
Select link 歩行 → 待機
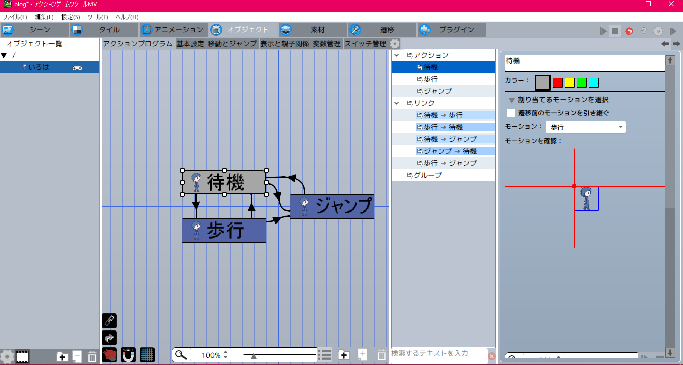click(x=443, y=127)
